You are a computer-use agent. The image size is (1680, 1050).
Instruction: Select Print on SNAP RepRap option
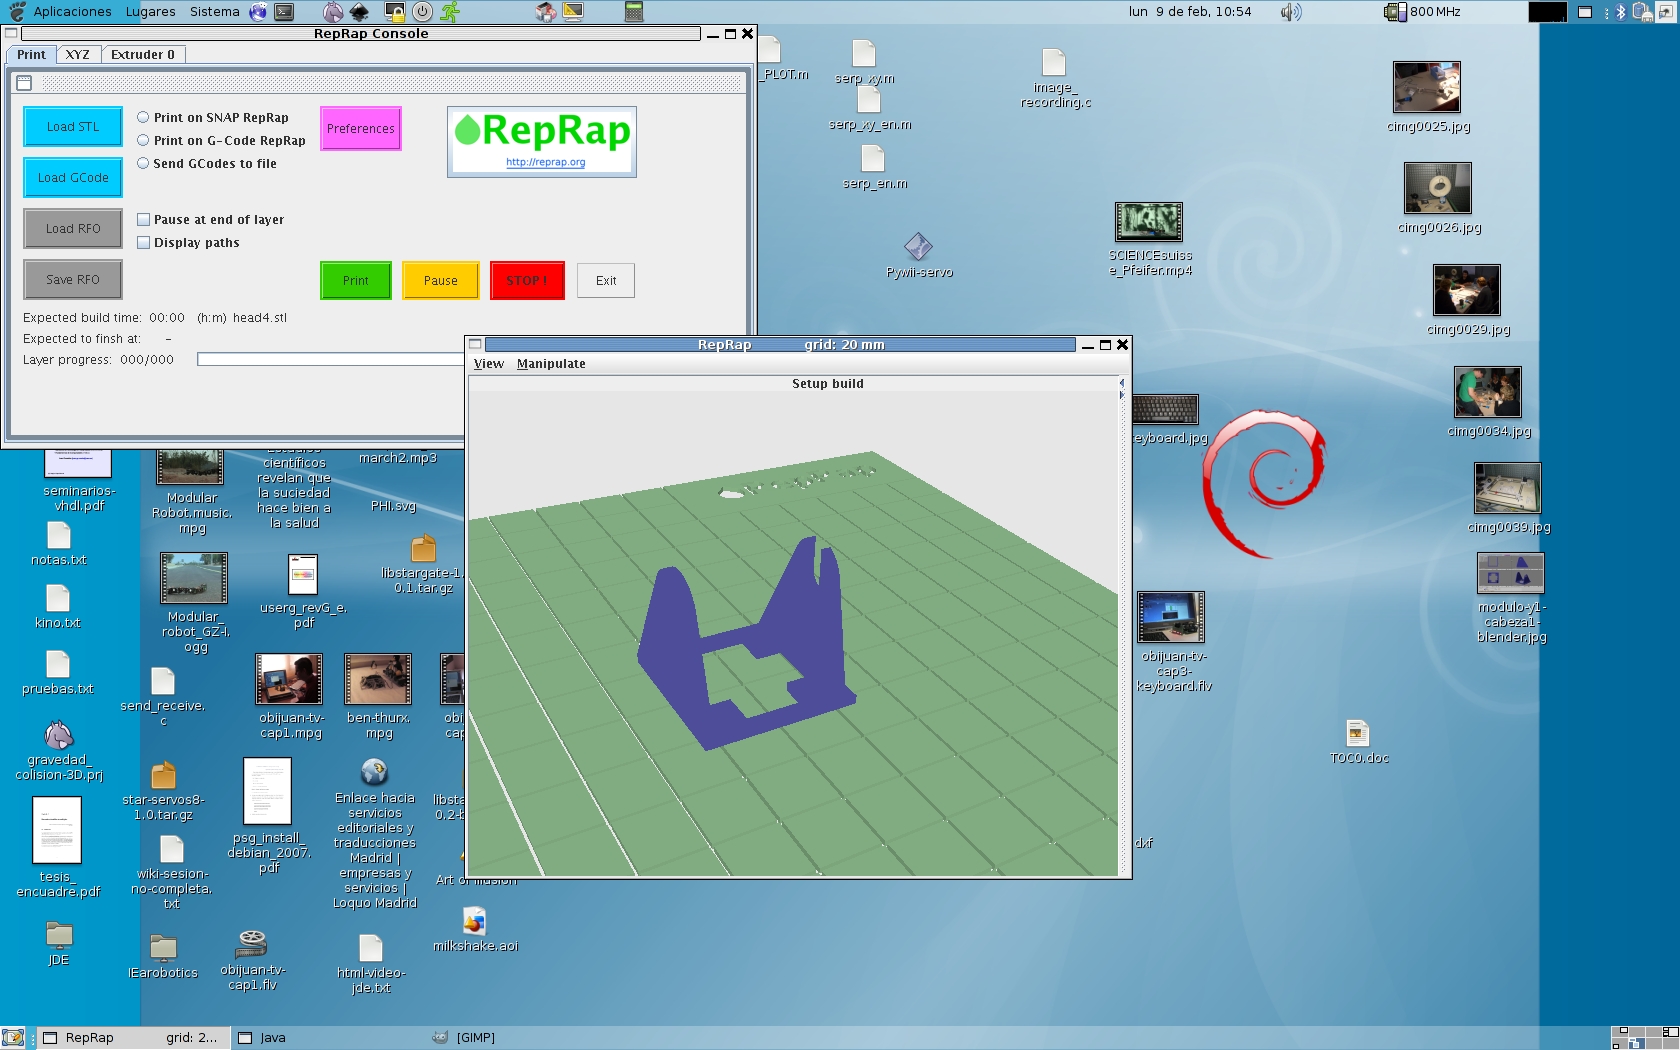click(143, 117)
